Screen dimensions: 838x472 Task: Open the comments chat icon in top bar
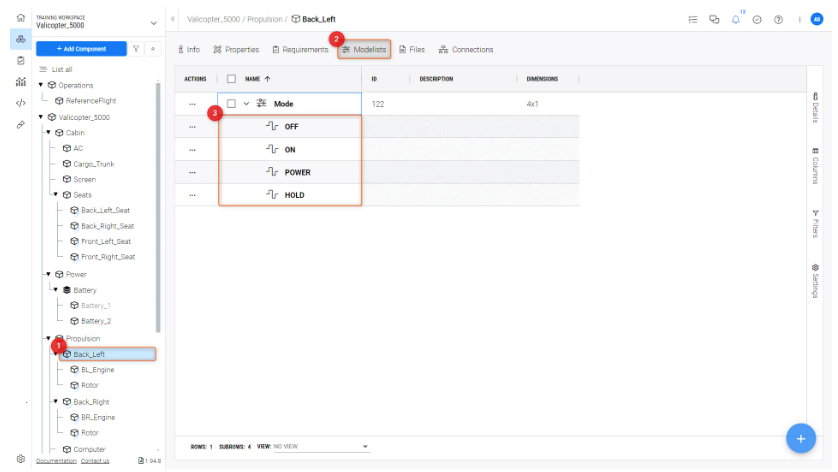(714, 19)
